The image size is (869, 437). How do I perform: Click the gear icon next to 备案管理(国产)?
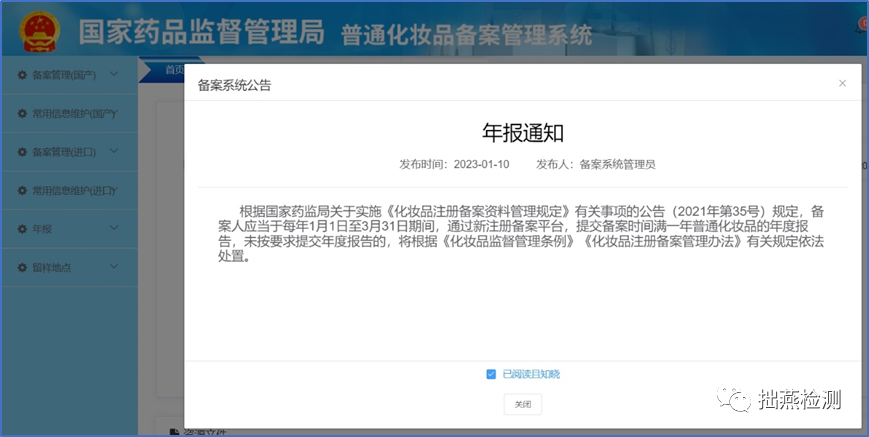(22, 75)
